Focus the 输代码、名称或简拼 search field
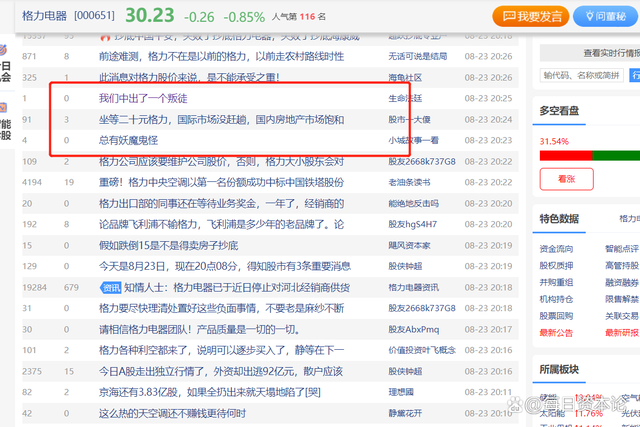Screen dimensions: 640x427 coord(582,75)
